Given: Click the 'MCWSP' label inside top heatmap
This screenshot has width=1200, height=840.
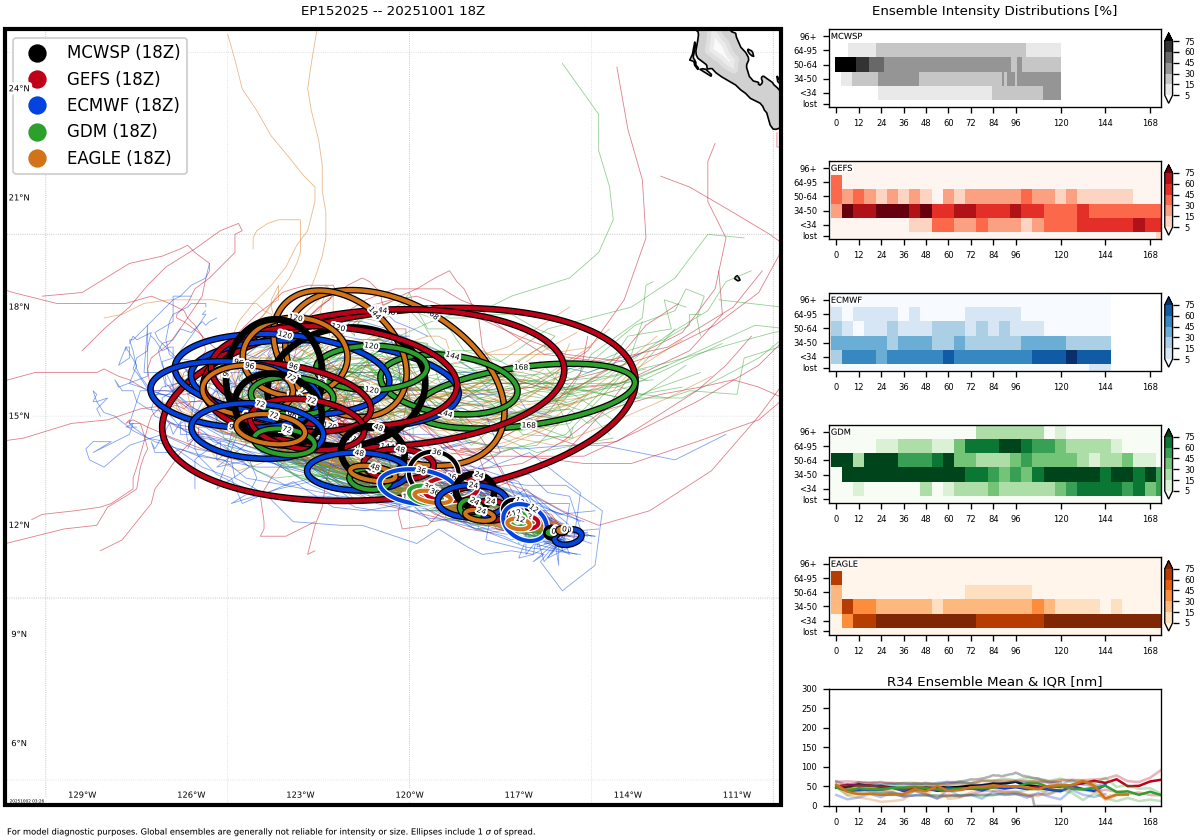Looking at the screenshot, I should [x=846, y=36].
